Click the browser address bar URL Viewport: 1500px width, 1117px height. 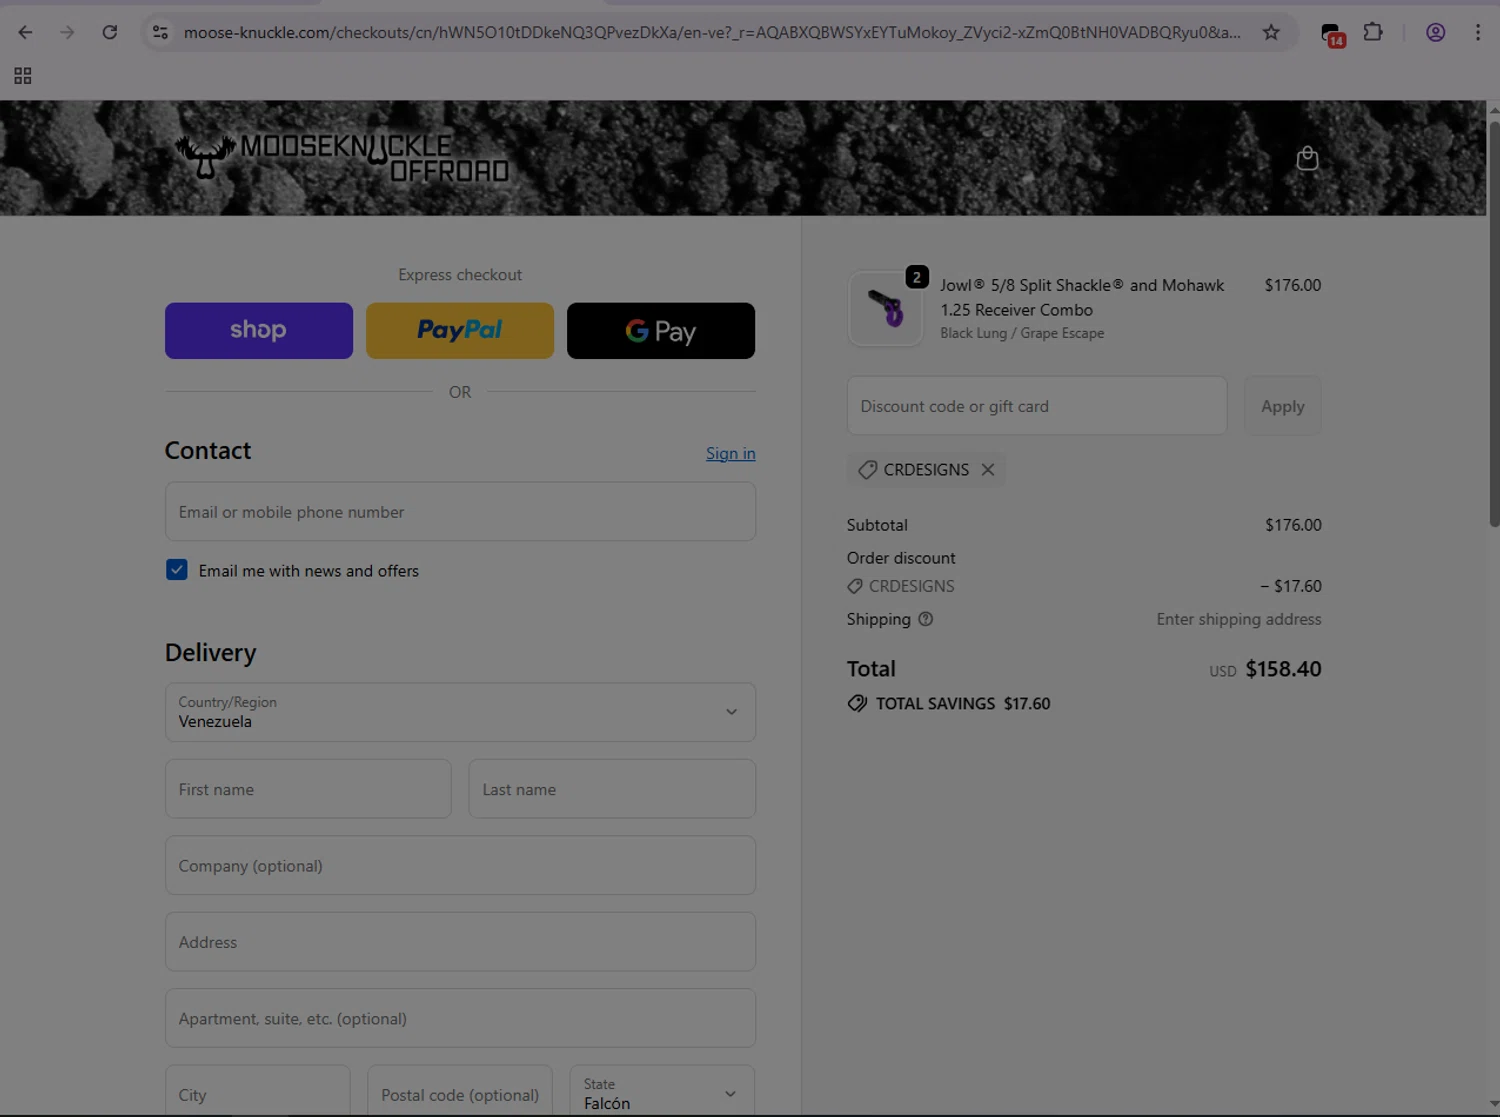(x=712, y=32)
